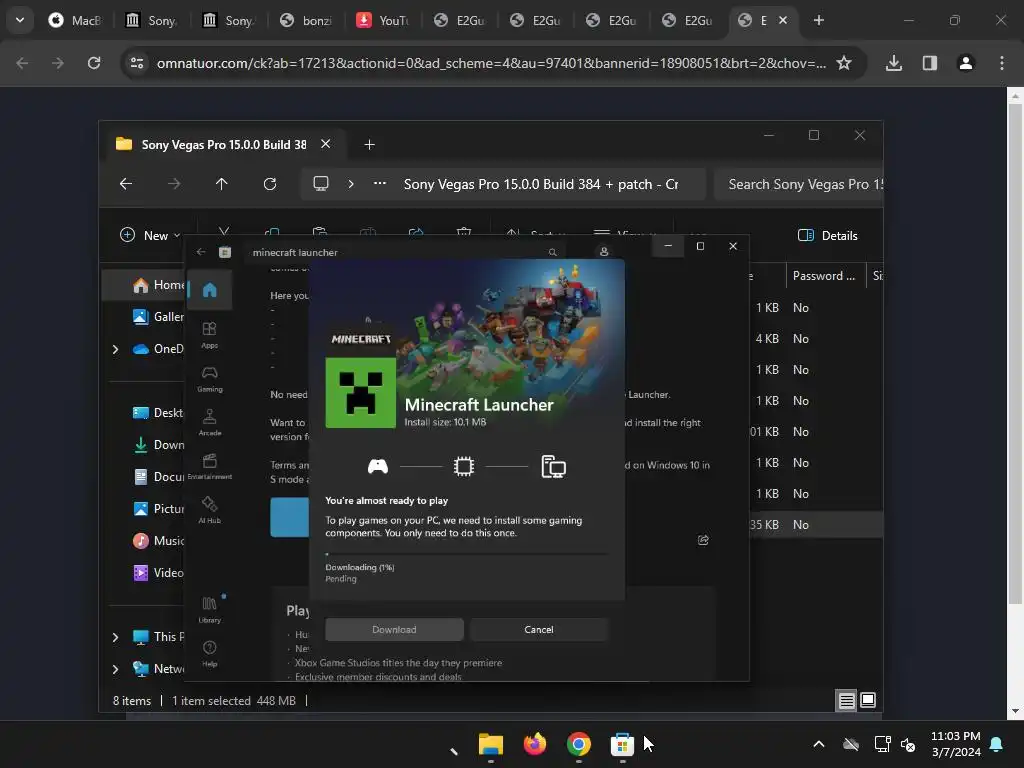The image size is (1024, 768).
Task: Switch to the bonzi Chrome tab
Action: tap(306, 21)
